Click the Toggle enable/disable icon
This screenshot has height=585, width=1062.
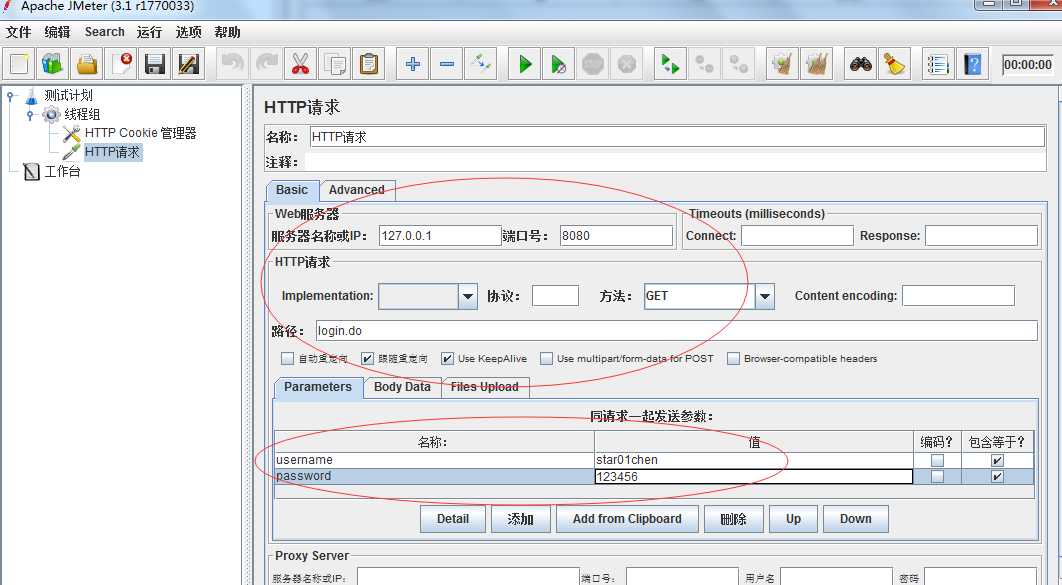point(481,64)
